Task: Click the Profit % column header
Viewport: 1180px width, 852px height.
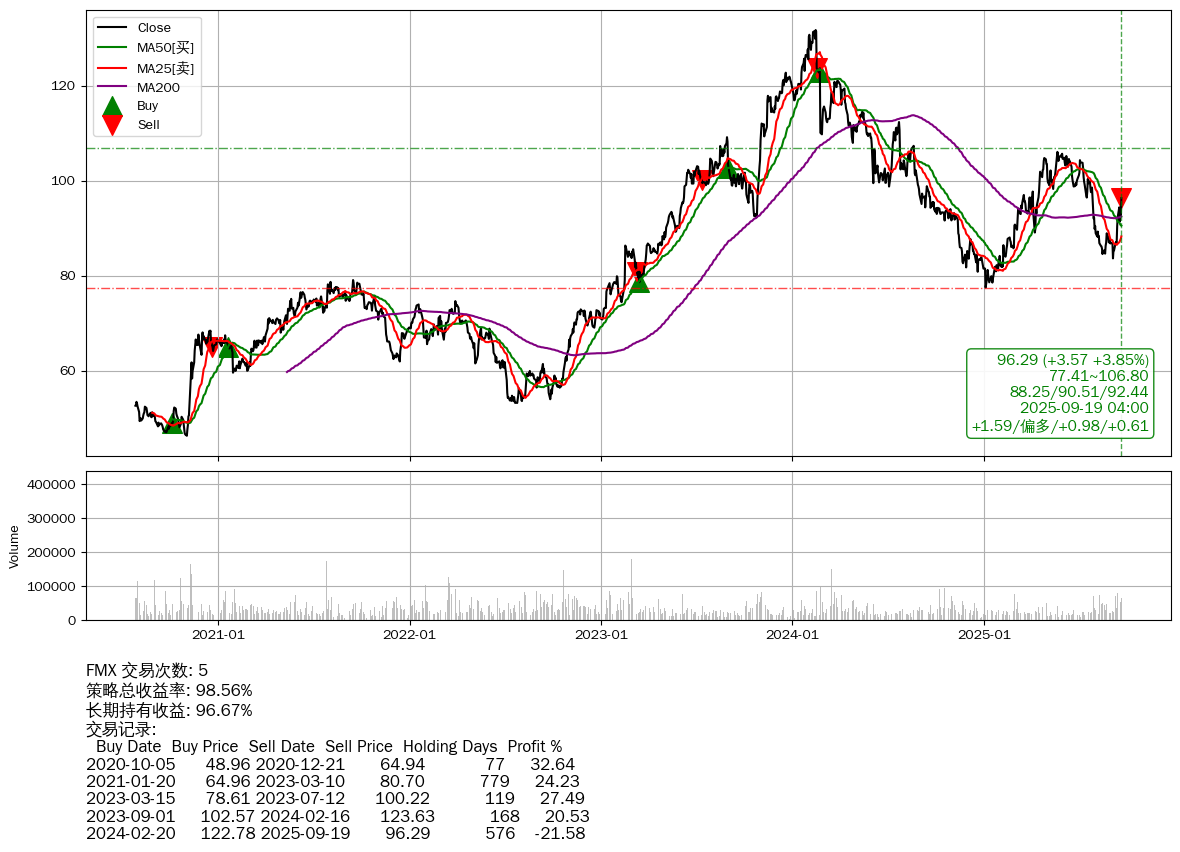Action: pos(534,746)
